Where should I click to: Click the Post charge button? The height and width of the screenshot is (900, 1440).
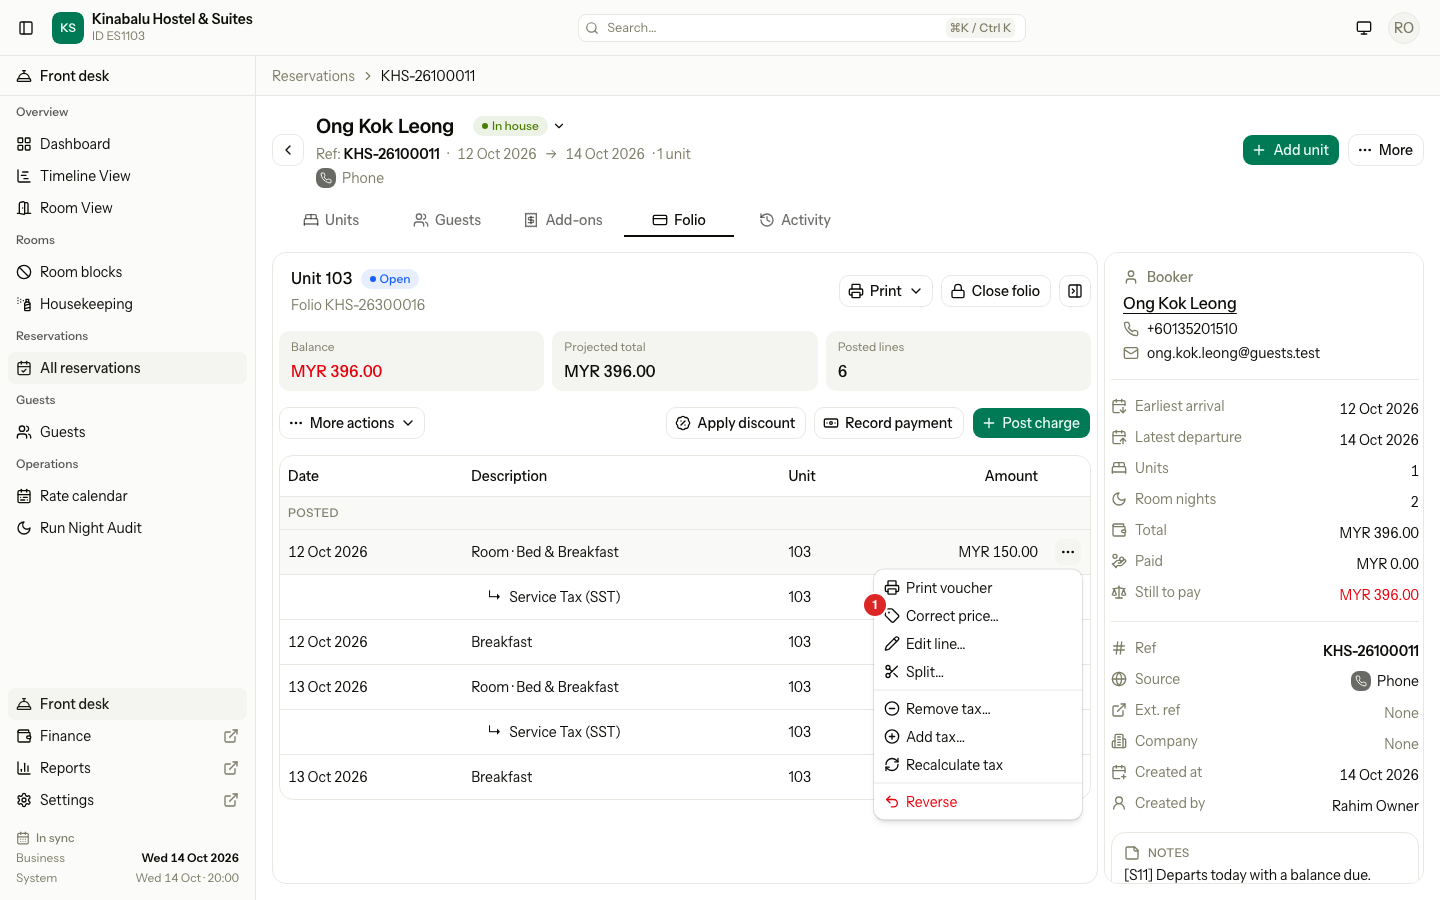(x=1031, y=423)
